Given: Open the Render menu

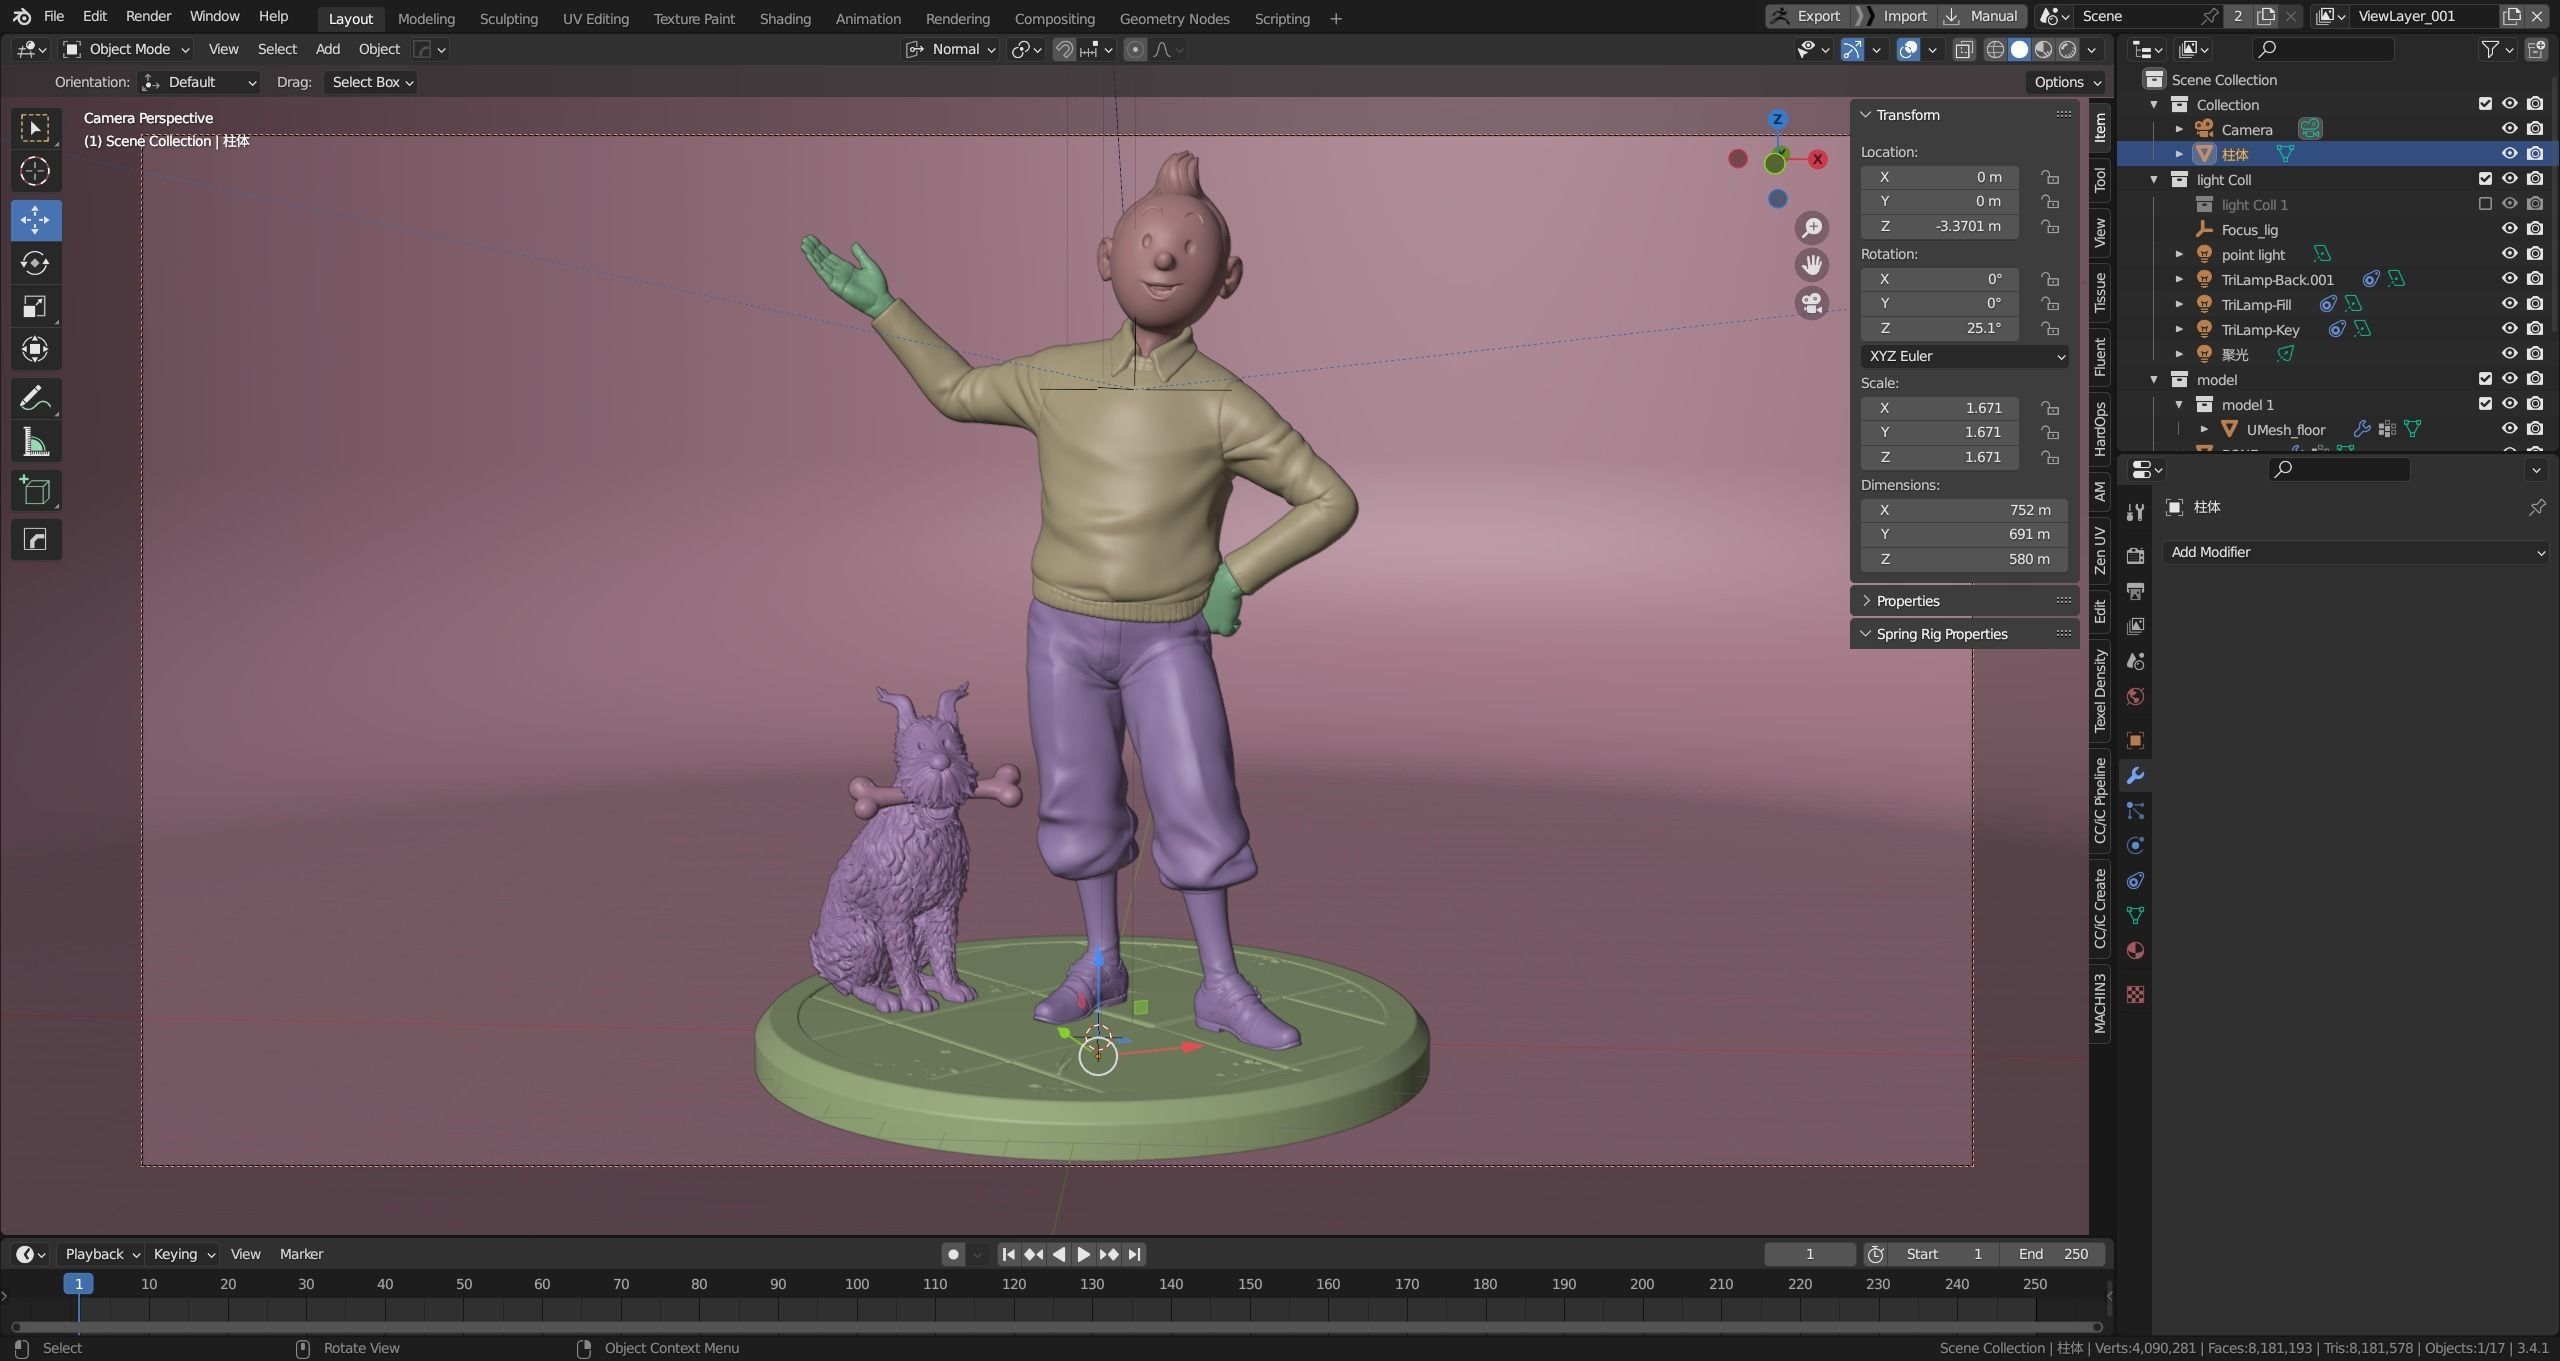Looking at the screenshot, I should (x=148, y=16).
